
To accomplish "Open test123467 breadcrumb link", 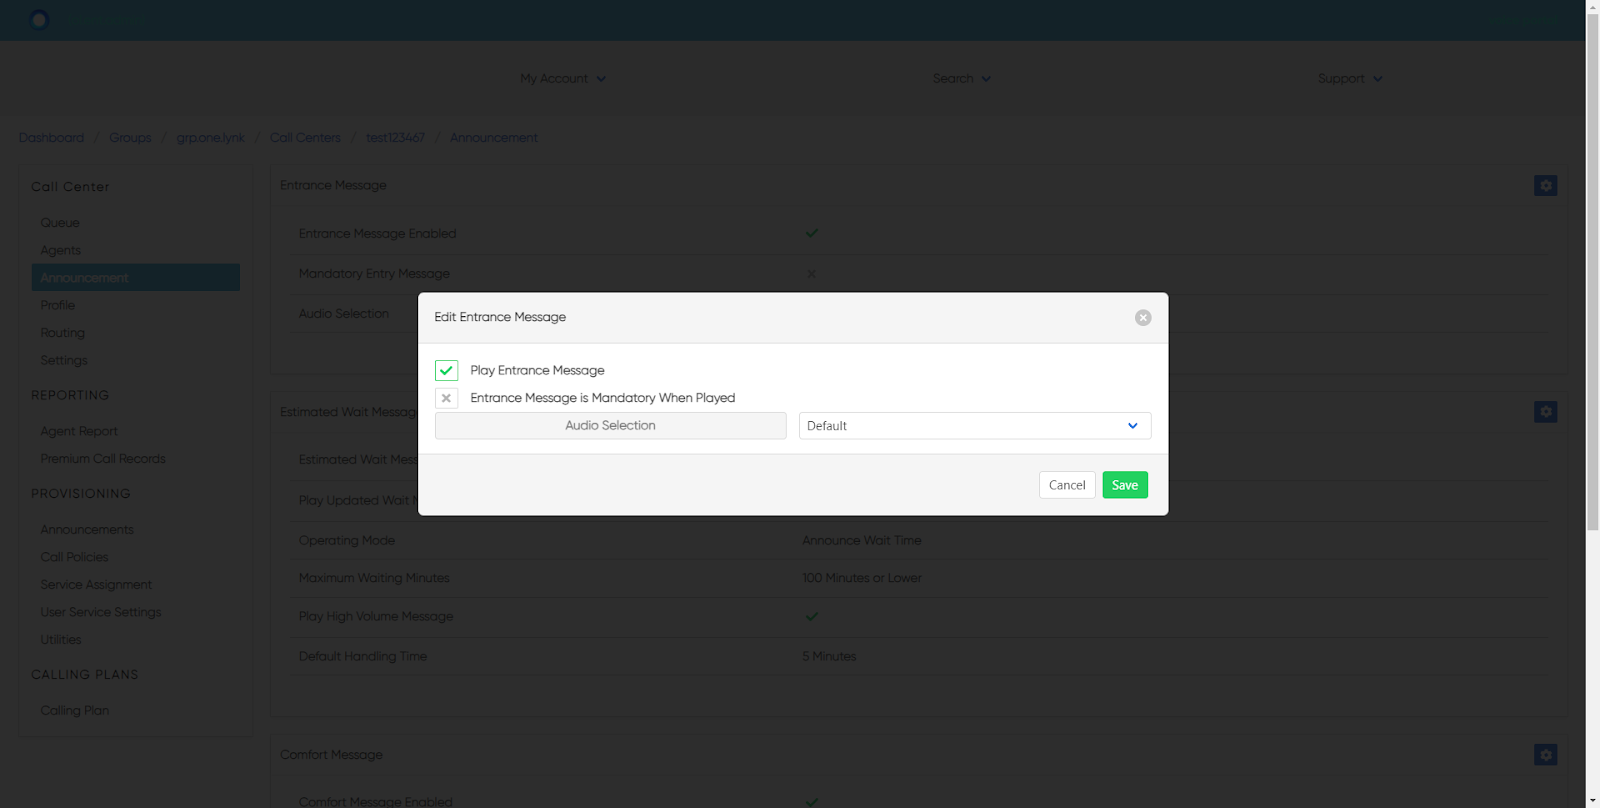I will pyautogui.click(x=395, y=137).
